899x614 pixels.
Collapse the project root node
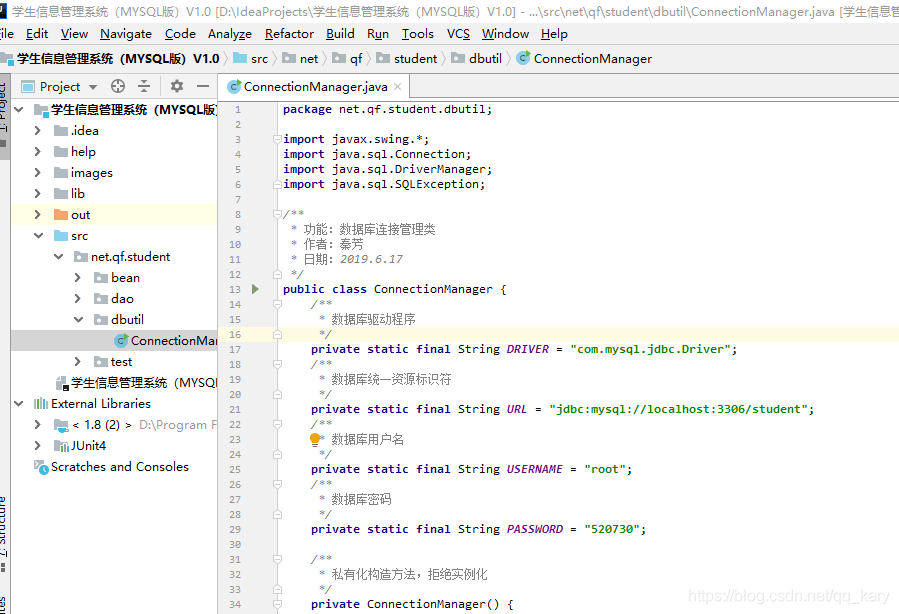[19, 109]
